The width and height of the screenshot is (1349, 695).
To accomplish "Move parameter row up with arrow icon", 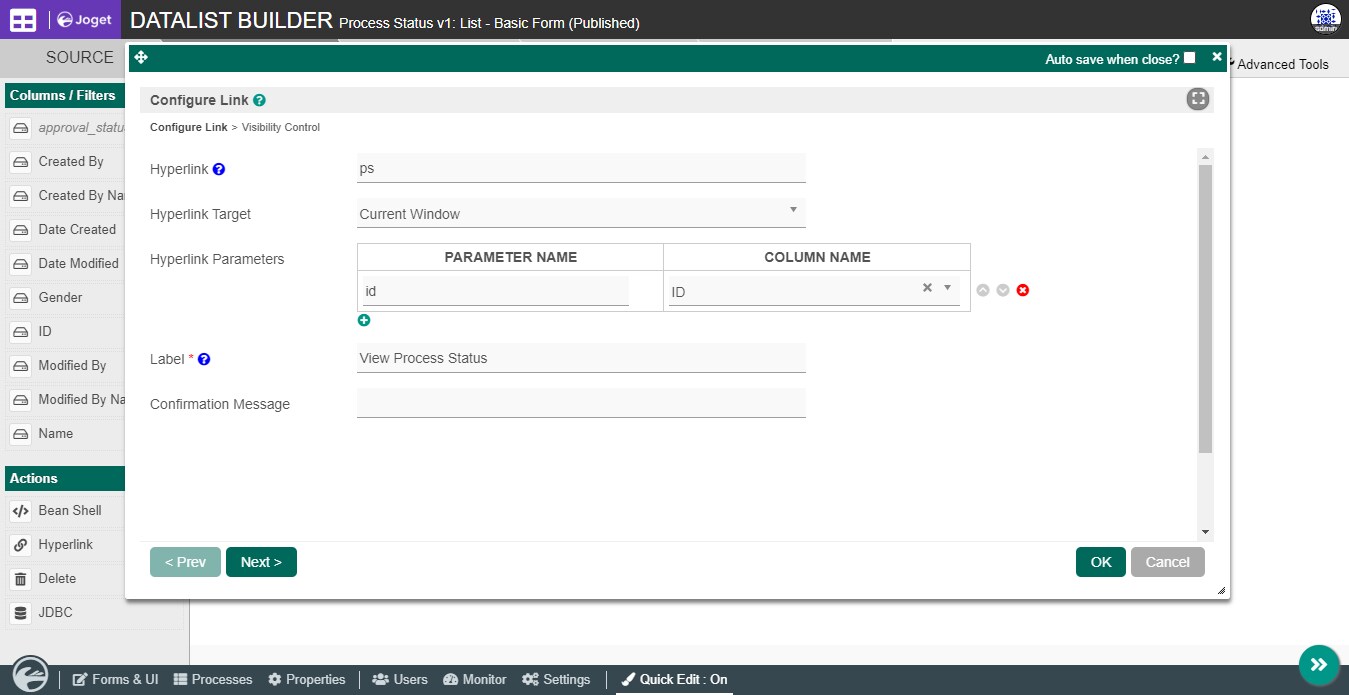I will point(983,290).
